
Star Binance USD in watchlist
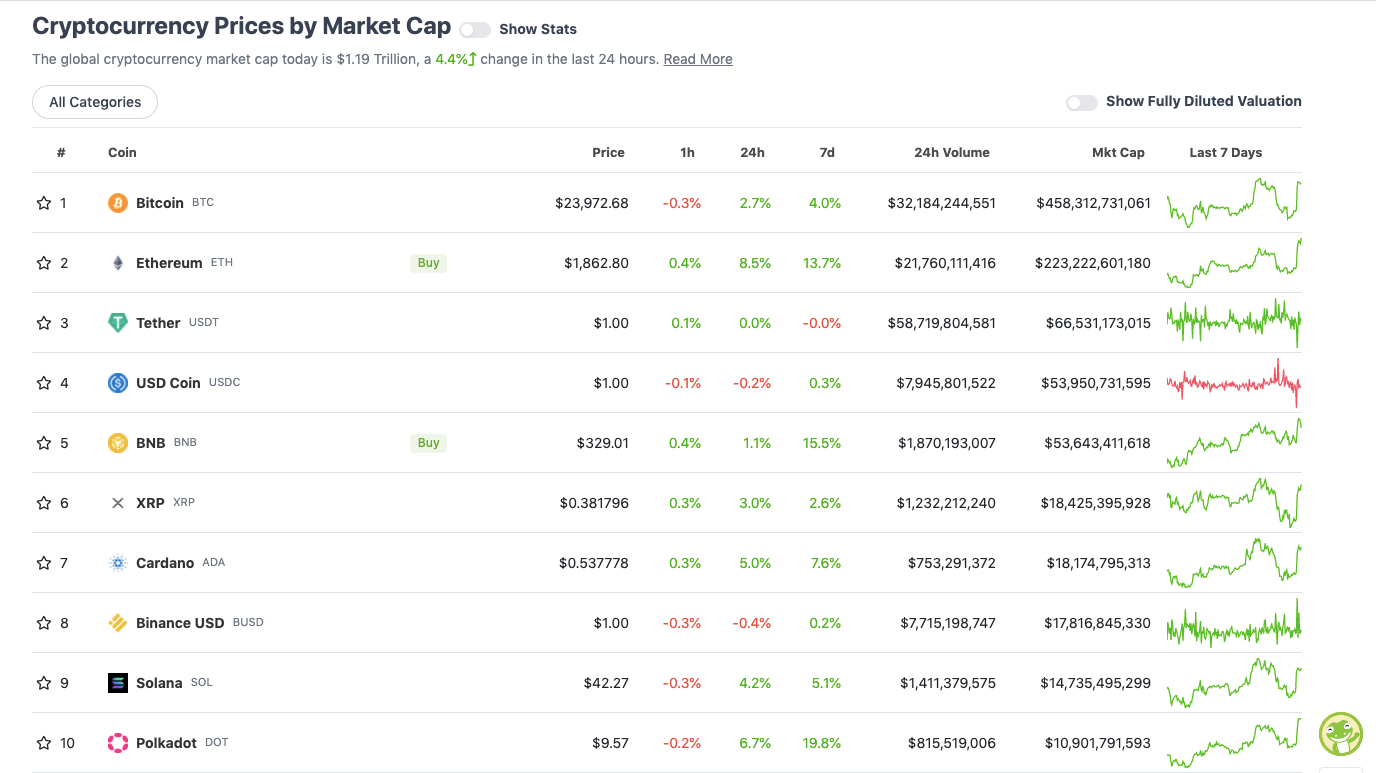44,623
